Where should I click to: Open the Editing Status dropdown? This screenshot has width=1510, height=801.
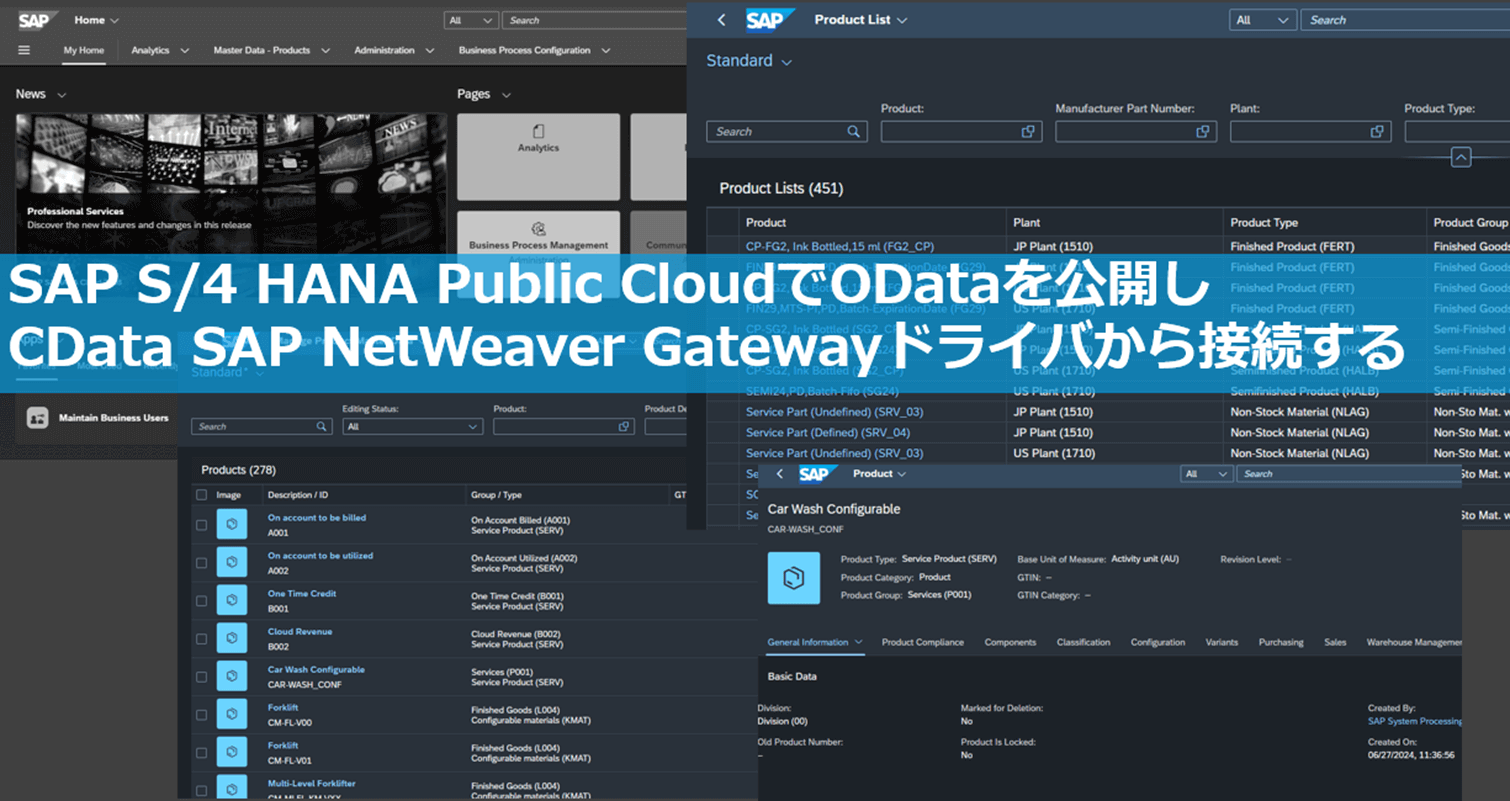coord(413,426)
